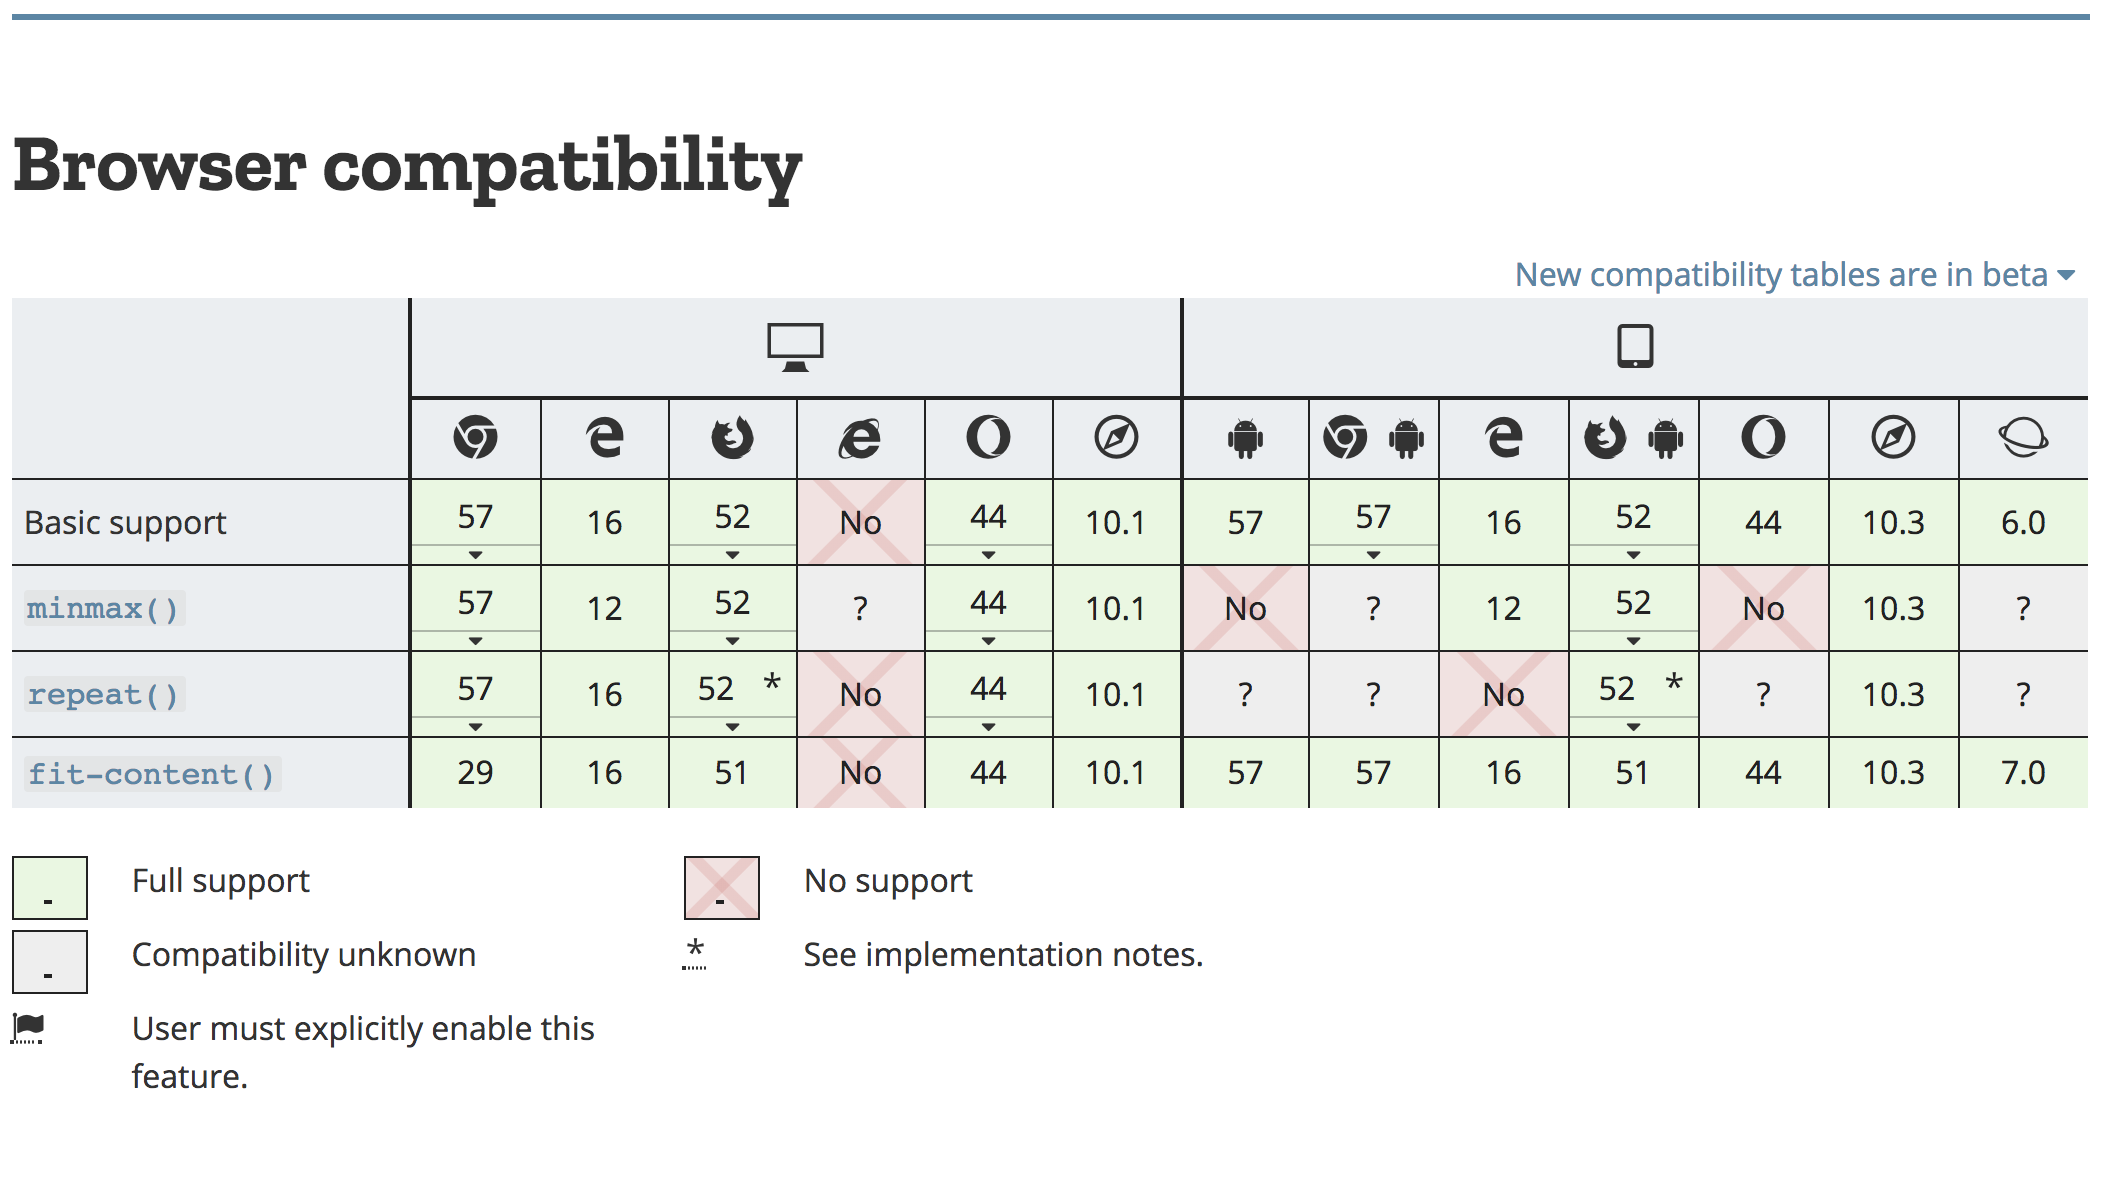Click the Internet Explorer column icon
Viewport: 2102px width, 1178px height.
tap(860, 438)
